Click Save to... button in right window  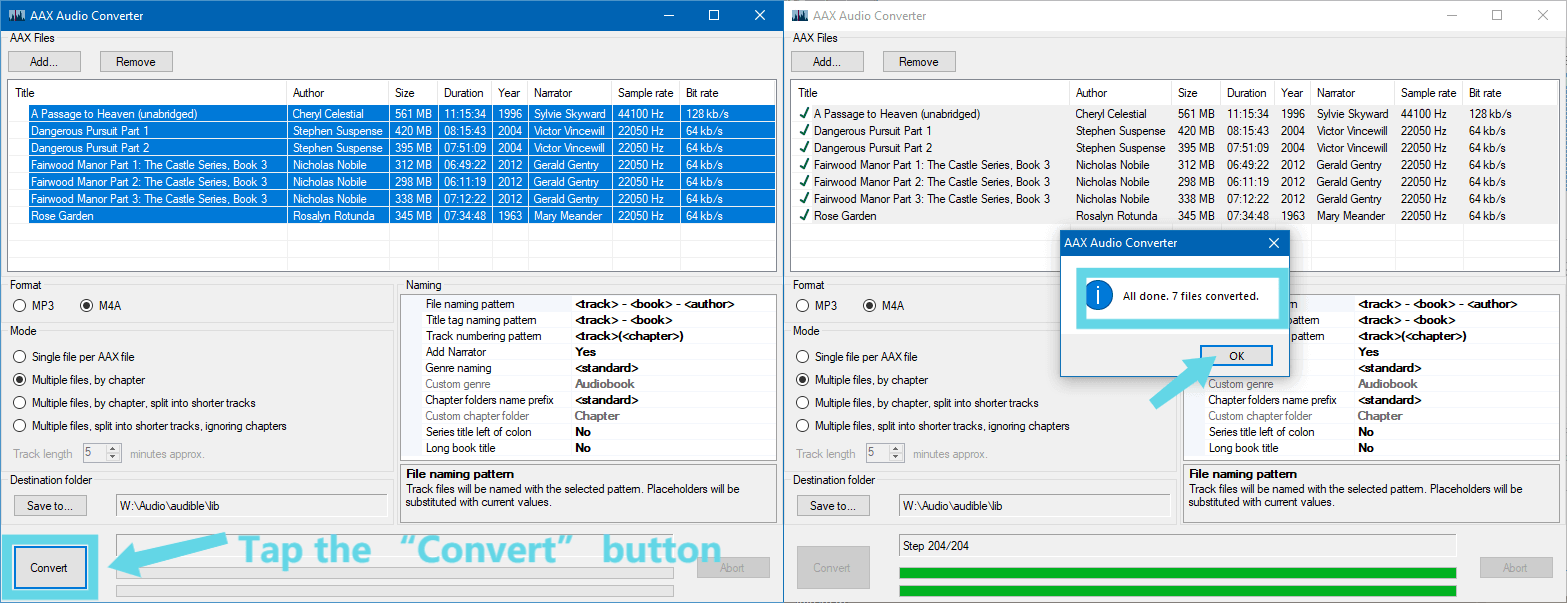coord(833,506)
